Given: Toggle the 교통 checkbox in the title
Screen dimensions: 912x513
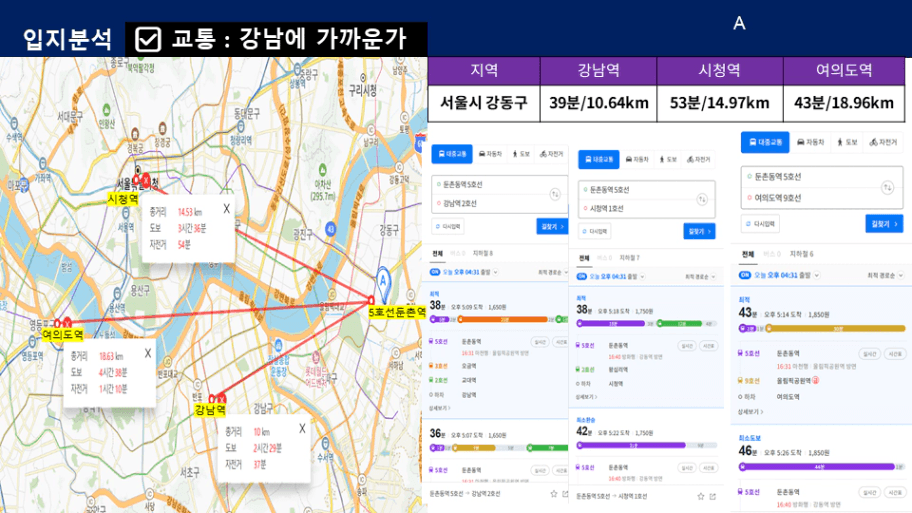Looking at the screenshot, I should tap(148, 40).
